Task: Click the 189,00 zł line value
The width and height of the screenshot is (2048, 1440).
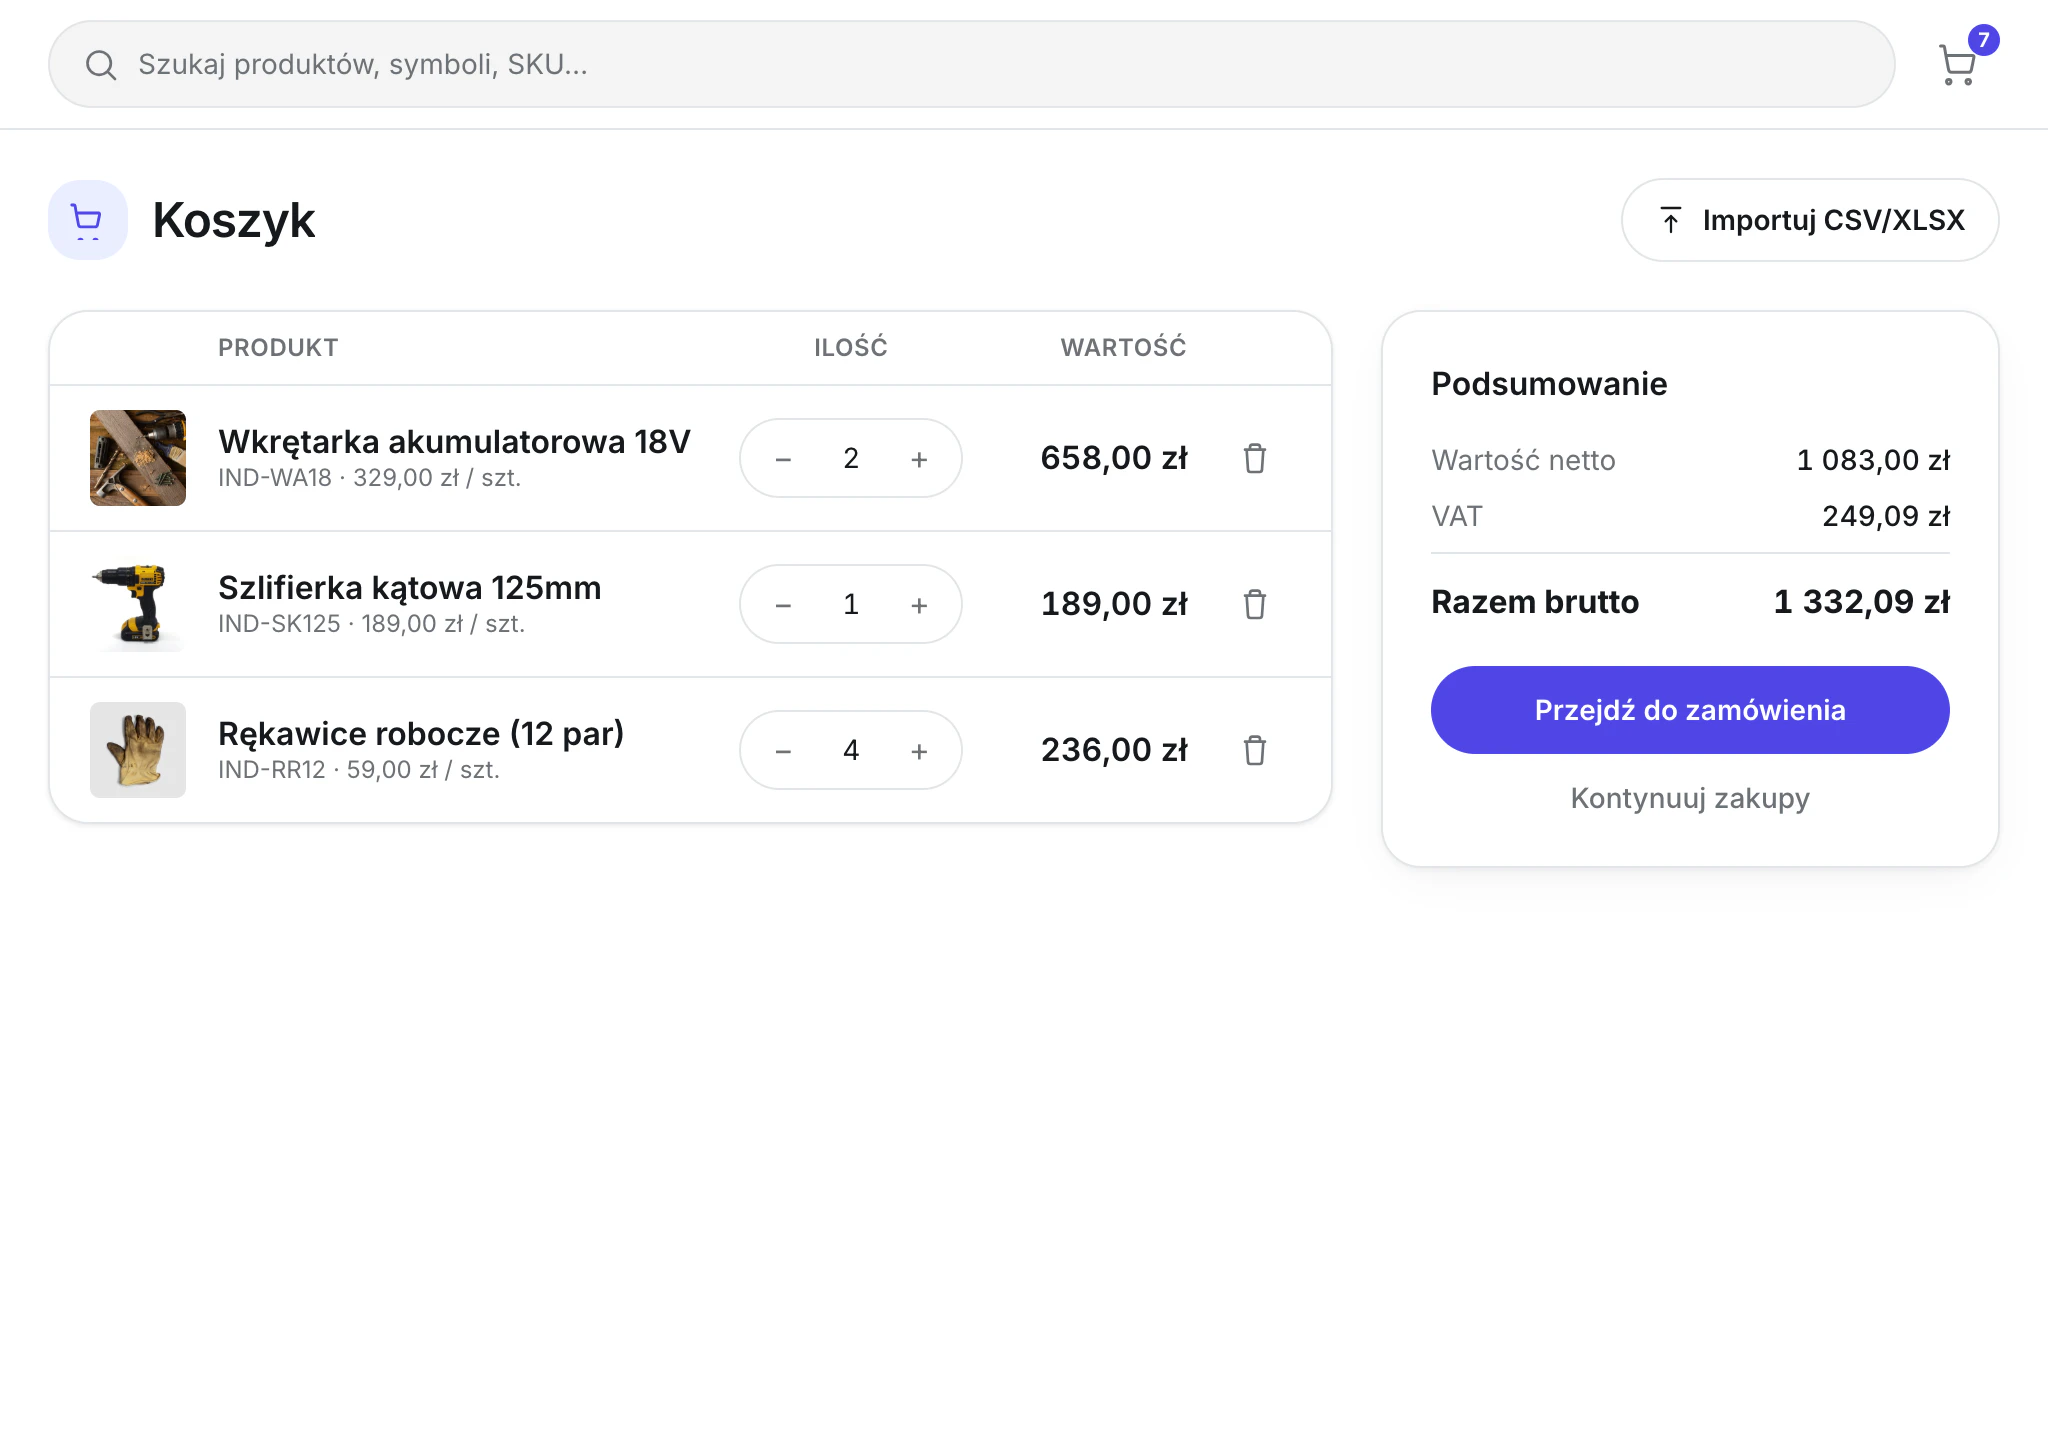Action: [1114, 604]
